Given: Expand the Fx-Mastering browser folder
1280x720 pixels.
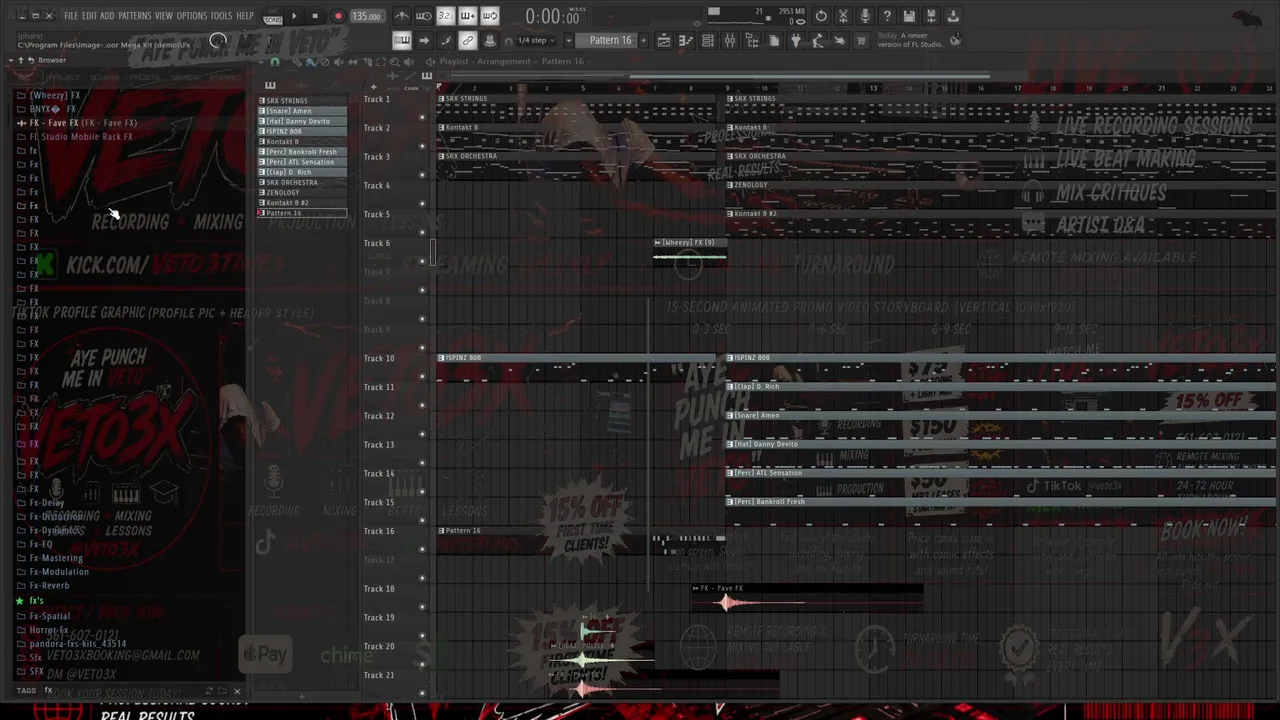Looking at the screenshot, I should pos(56,558).
